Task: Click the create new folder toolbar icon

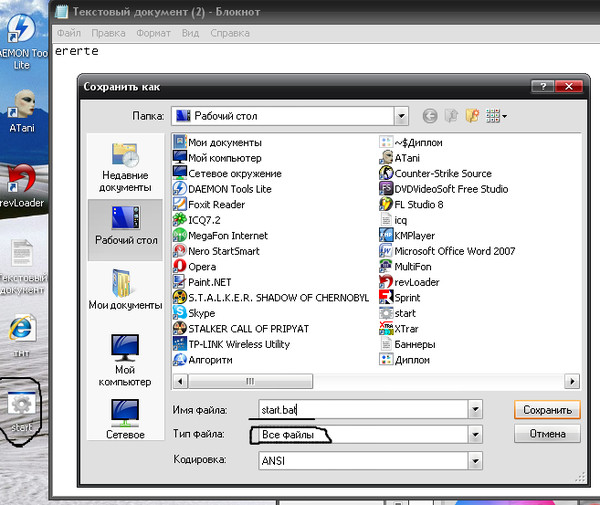Action: click(x=472, y=116)
